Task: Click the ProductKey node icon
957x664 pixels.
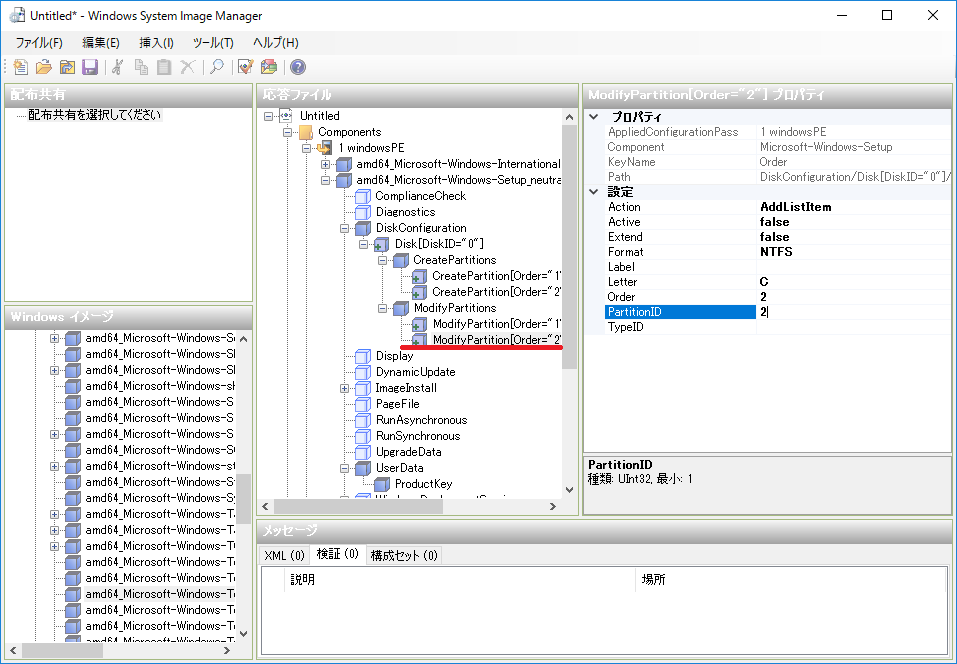Action: coord(382,484)
